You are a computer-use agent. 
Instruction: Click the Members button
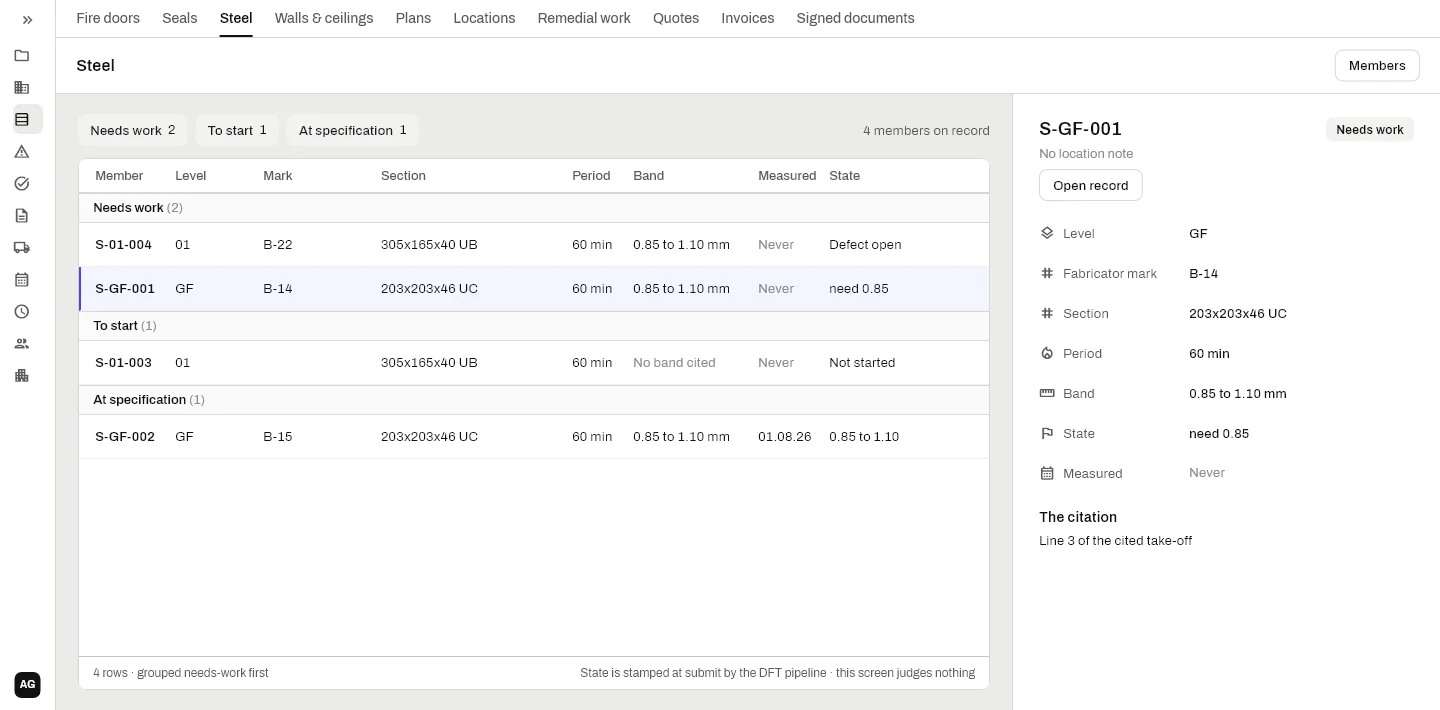1377,66
